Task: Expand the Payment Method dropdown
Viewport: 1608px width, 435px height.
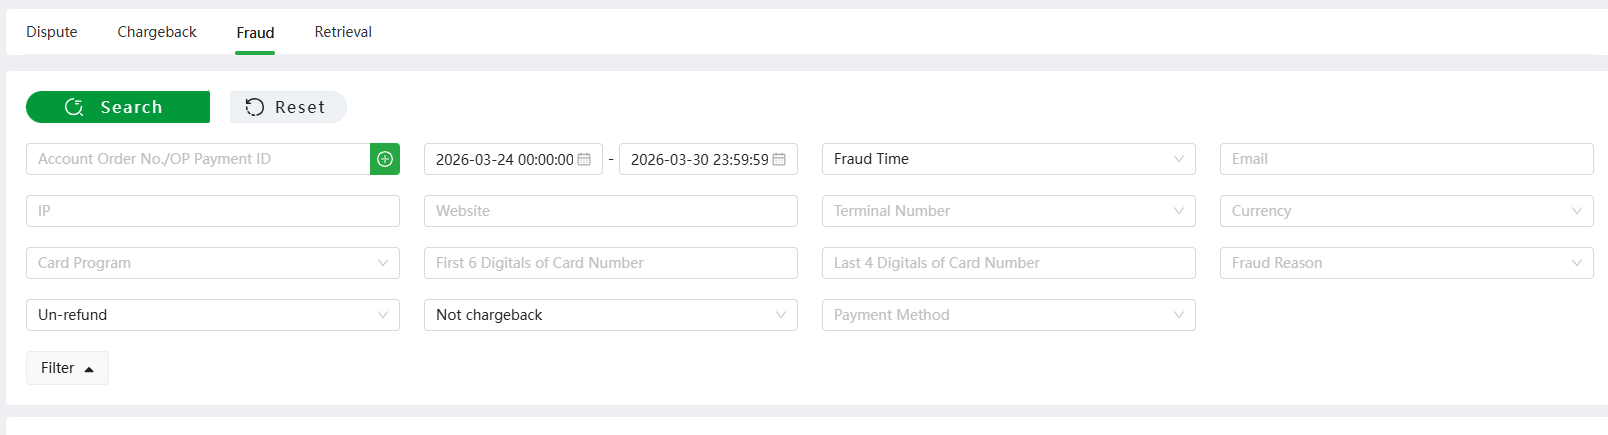Action: 1008,315
